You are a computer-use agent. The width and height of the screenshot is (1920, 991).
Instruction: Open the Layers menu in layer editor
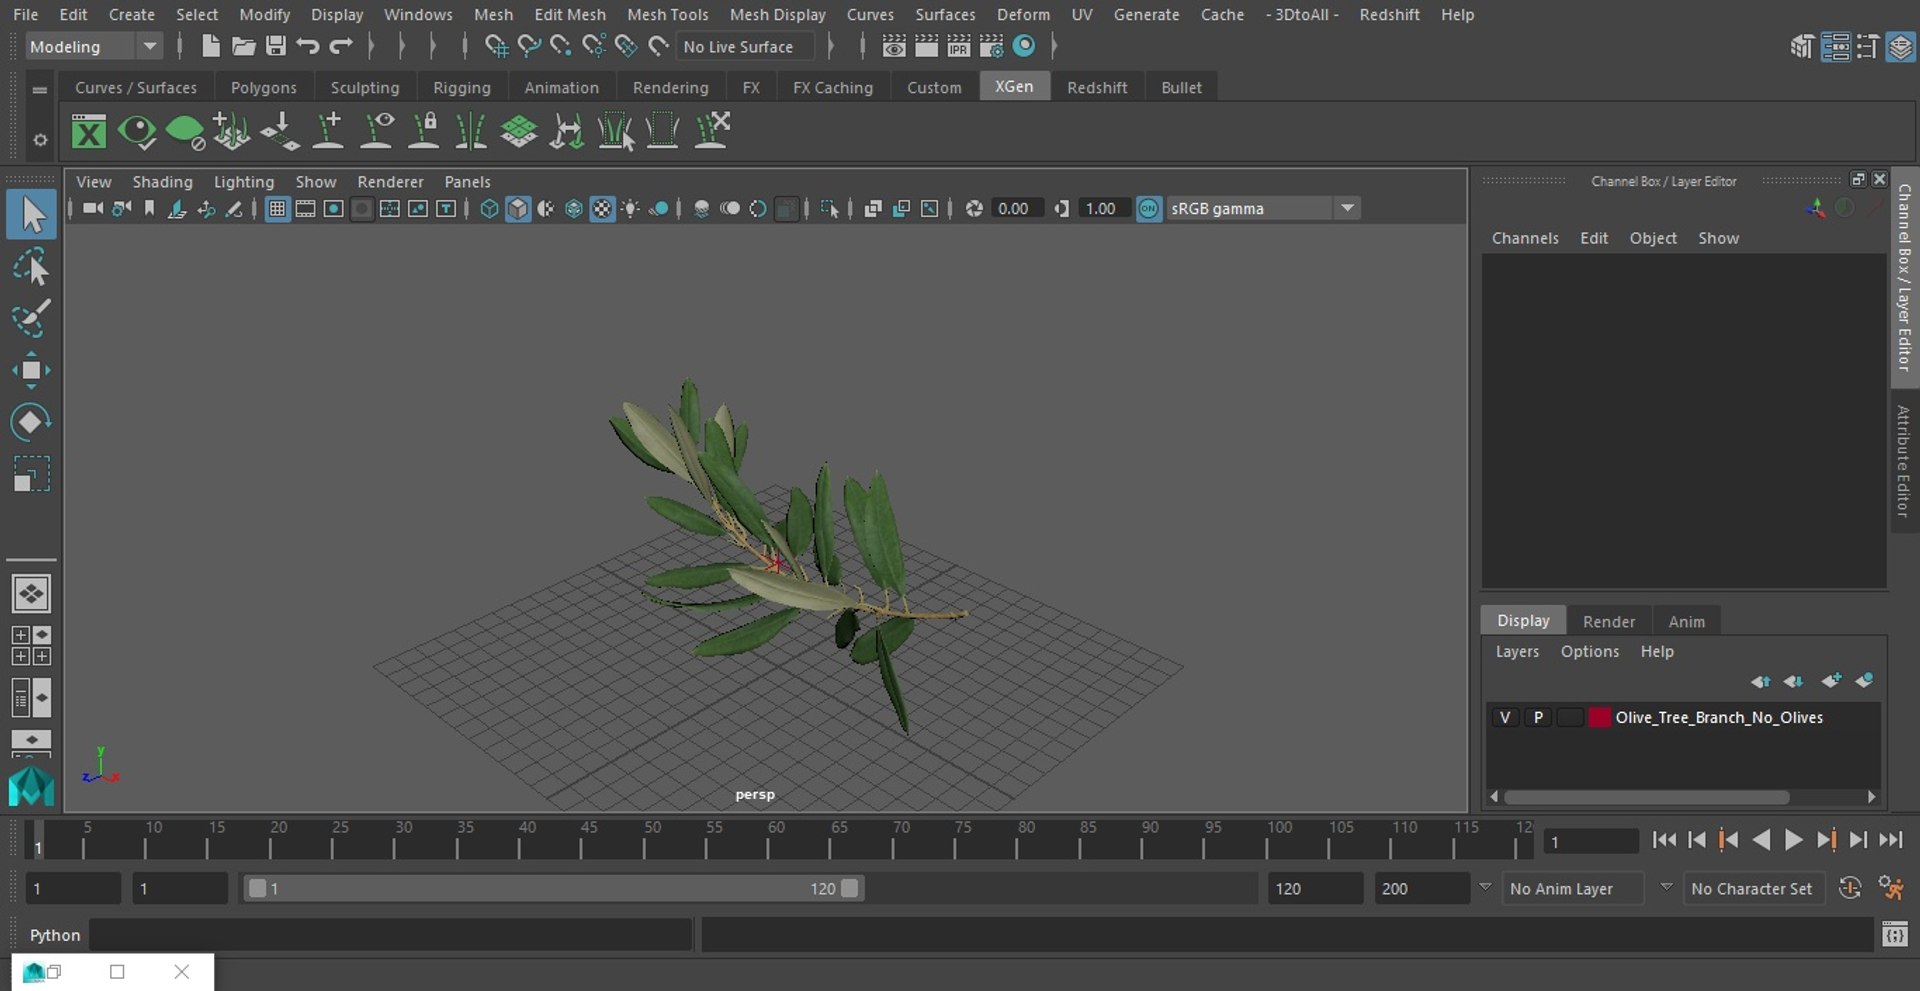pyautogui.click(x=1517, y=651)
